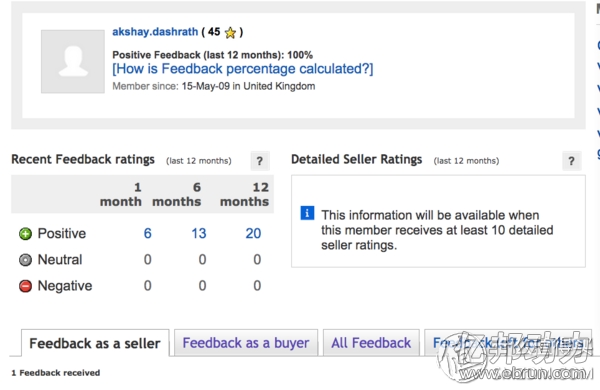Click the gray Neutral circle icon
The width and height of the screenshot is (600, 390).
coord(25,260)
